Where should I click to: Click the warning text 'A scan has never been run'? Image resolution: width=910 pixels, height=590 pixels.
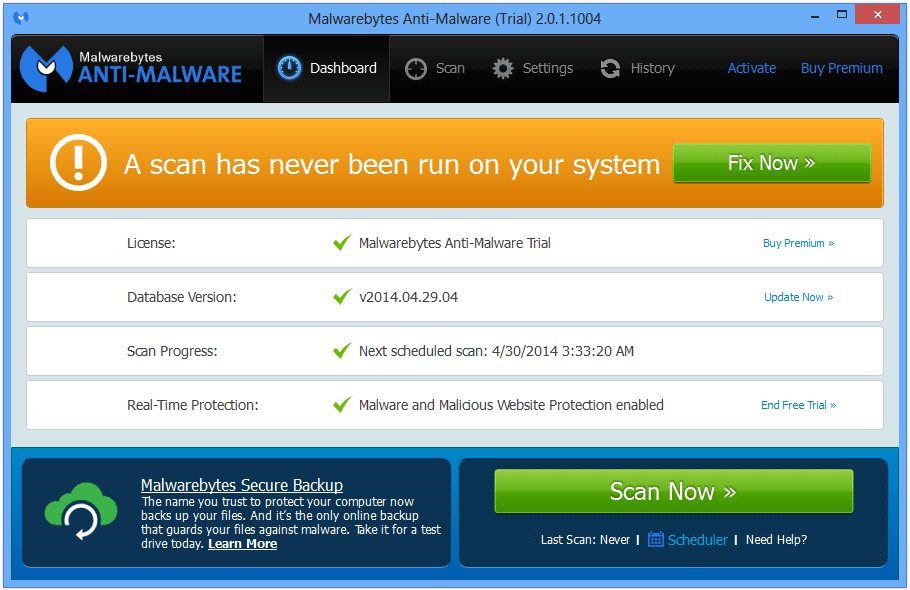pos(392,165)
